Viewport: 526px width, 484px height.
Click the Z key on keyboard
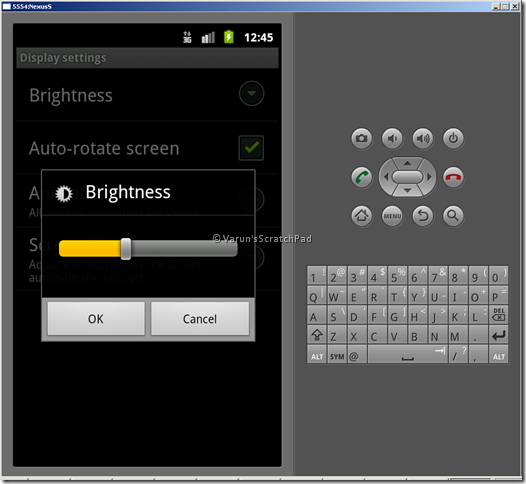(x=337, y=334)
